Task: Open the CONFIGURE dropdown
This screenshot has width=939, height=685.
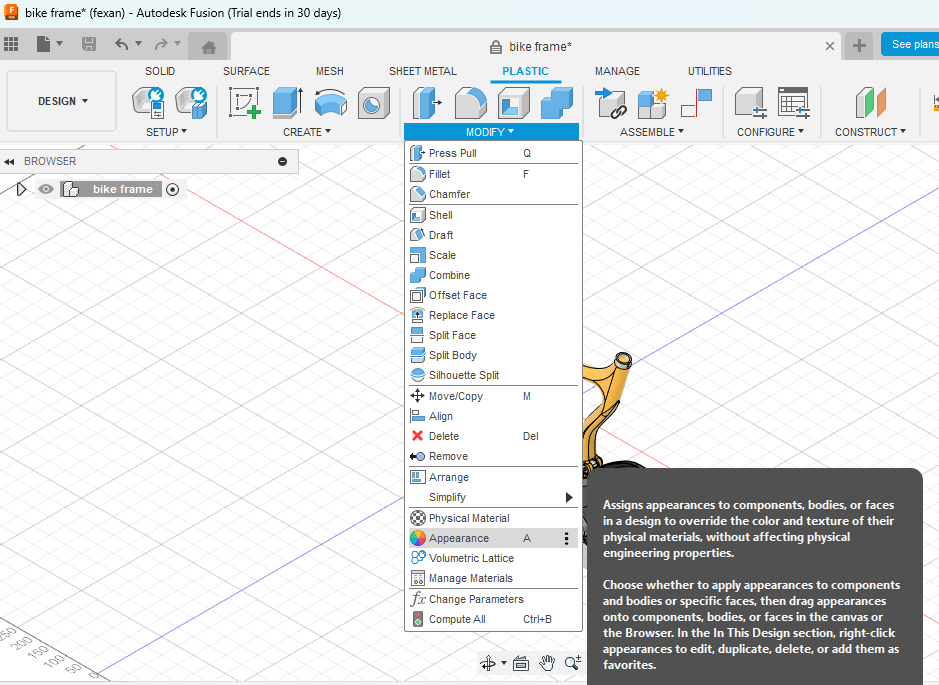Action: click(x=770, y=132)
